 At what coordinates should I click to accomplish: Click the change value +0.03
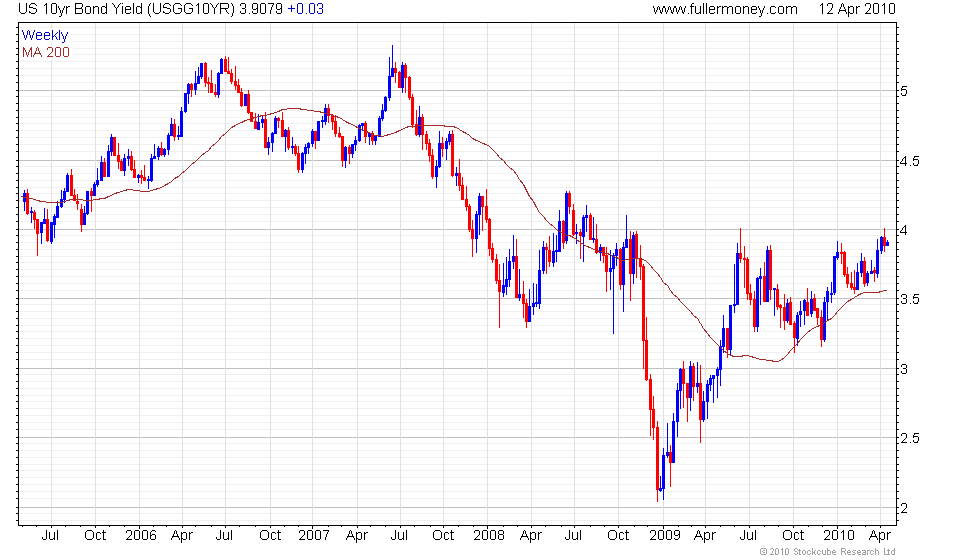[305, 9]
